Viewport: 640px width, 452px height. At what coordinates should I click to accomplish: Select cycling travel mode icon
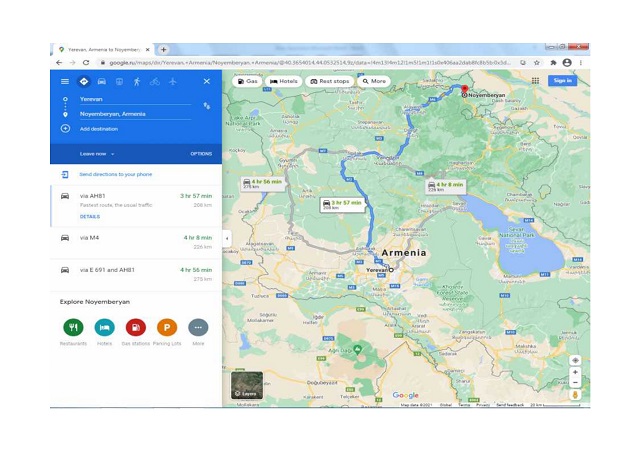155,81
